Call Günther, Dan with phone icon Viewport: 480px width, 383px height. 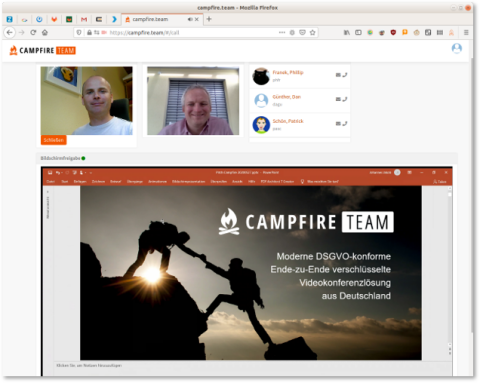coord(345,99)
